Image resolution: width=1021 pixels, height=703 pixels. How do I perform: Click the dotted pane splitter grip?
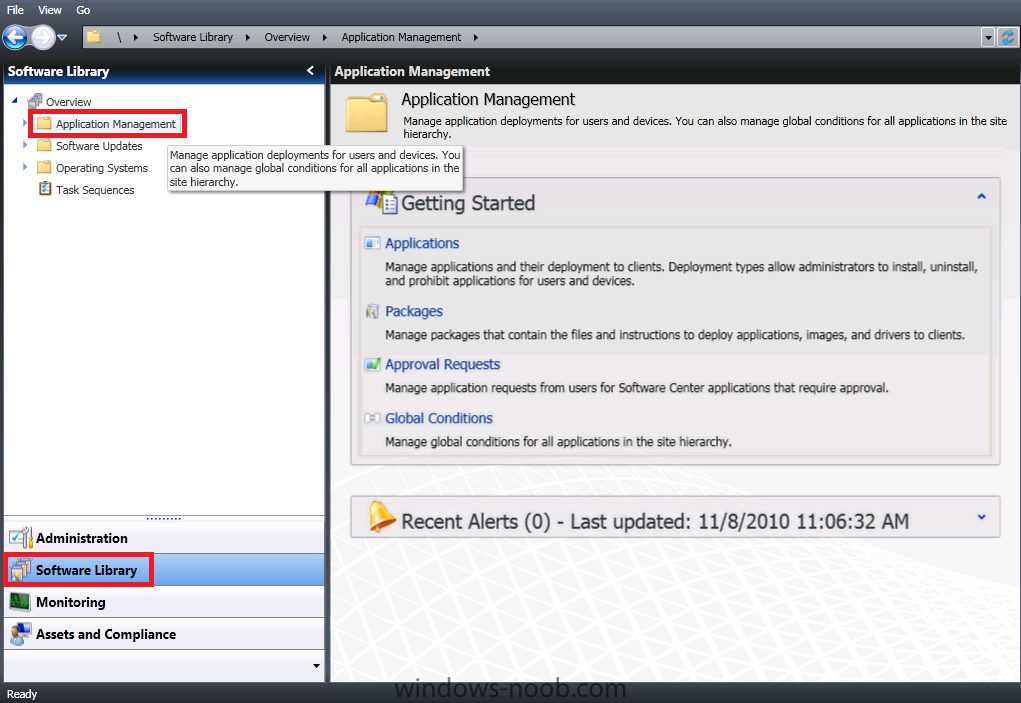pos(163,518)
